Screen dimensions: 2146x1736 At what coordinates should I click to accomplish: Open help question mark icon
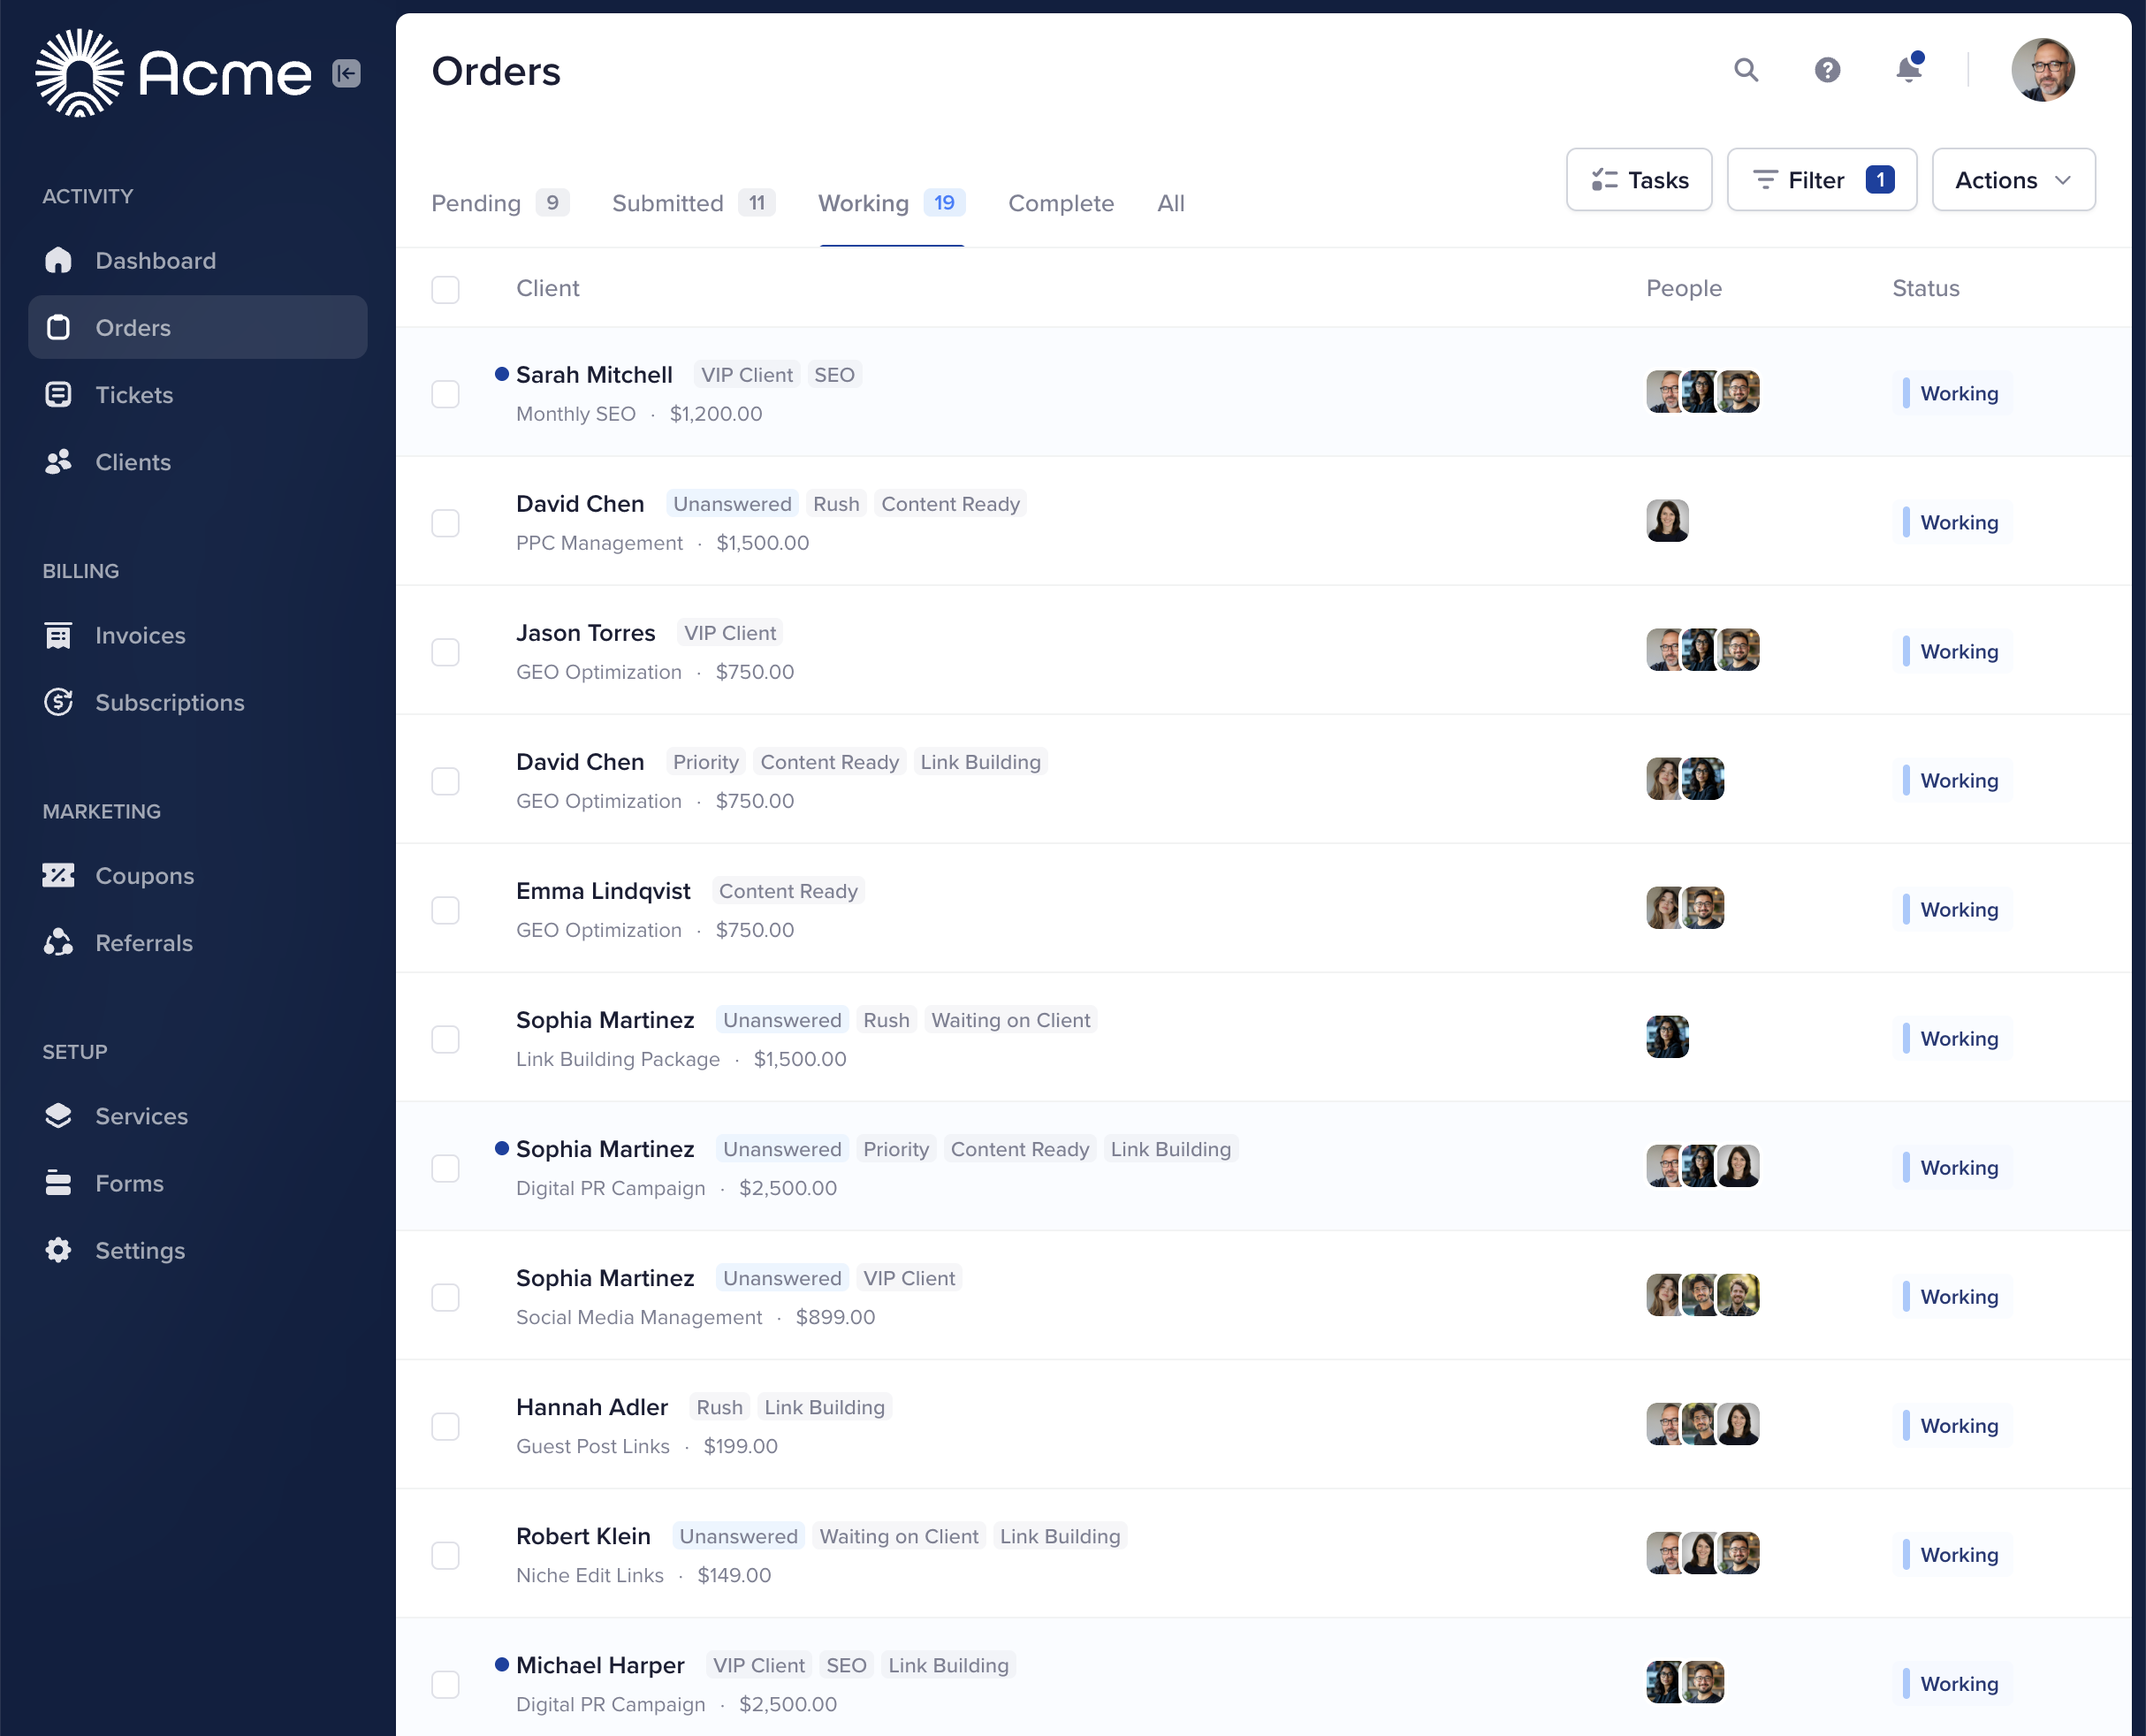pyautogui.click(x=1827, y=70)
